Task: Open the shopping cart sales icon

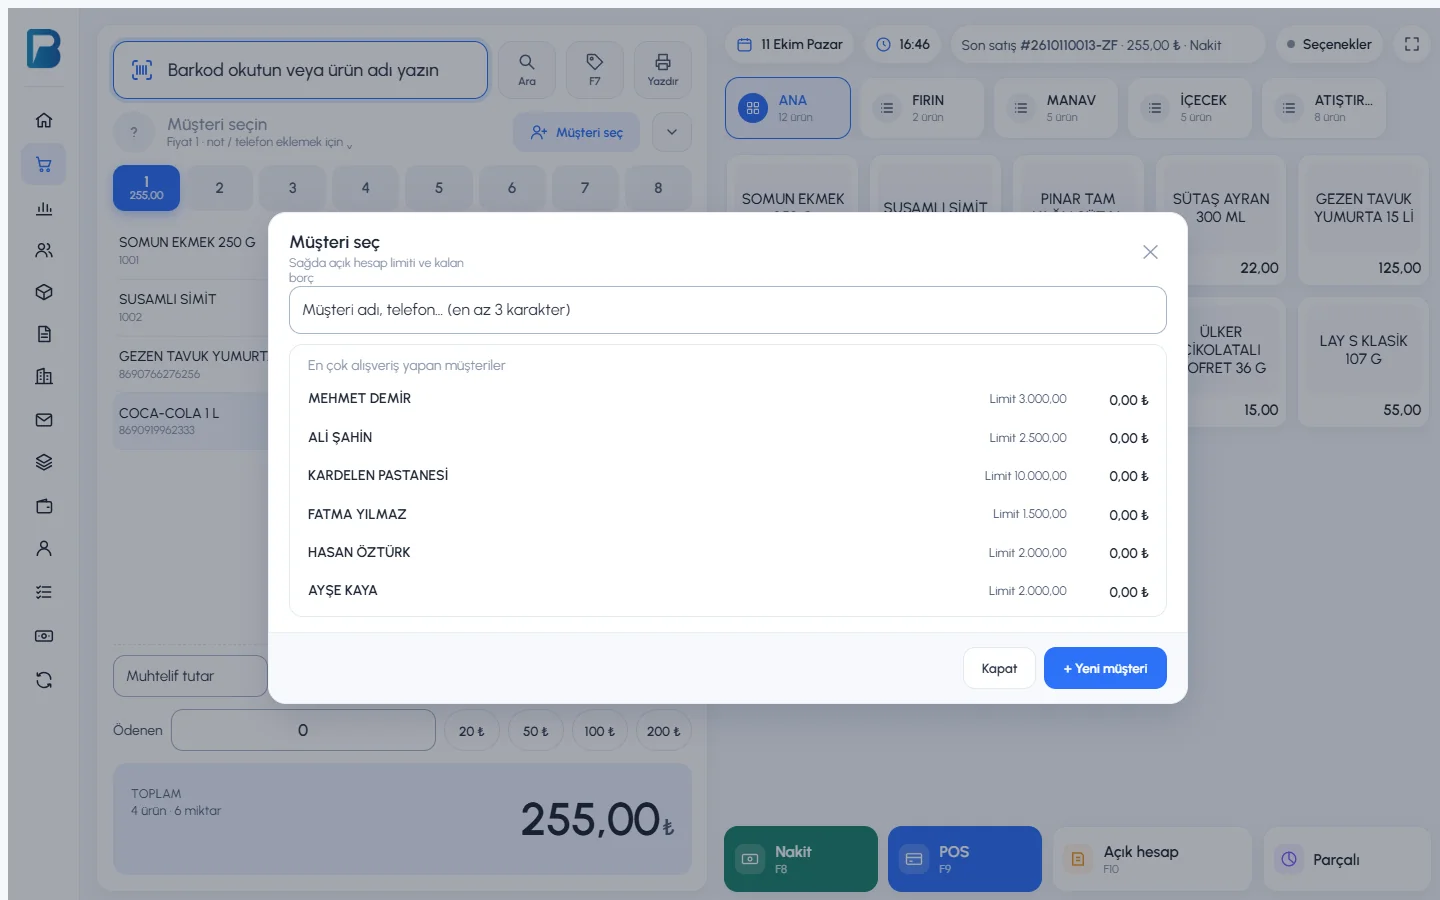Action: pyautogui.click(x=44, y=165)
